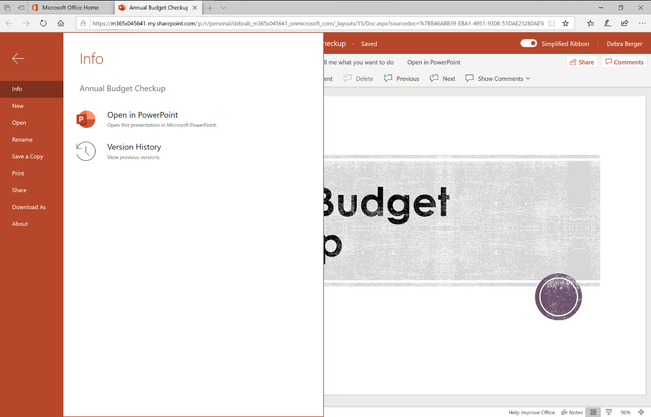Open Download As options
Screen dimensions: 651x417
pos(32,207)
